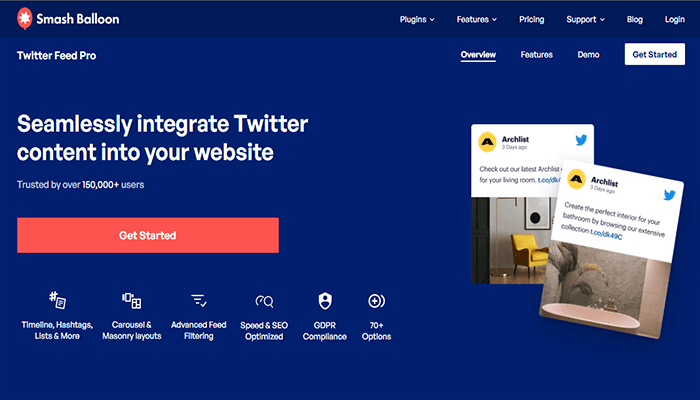
Task: Click the 'Seamlessly integrate Twitter content' headline
Action: tap(162, 138)
